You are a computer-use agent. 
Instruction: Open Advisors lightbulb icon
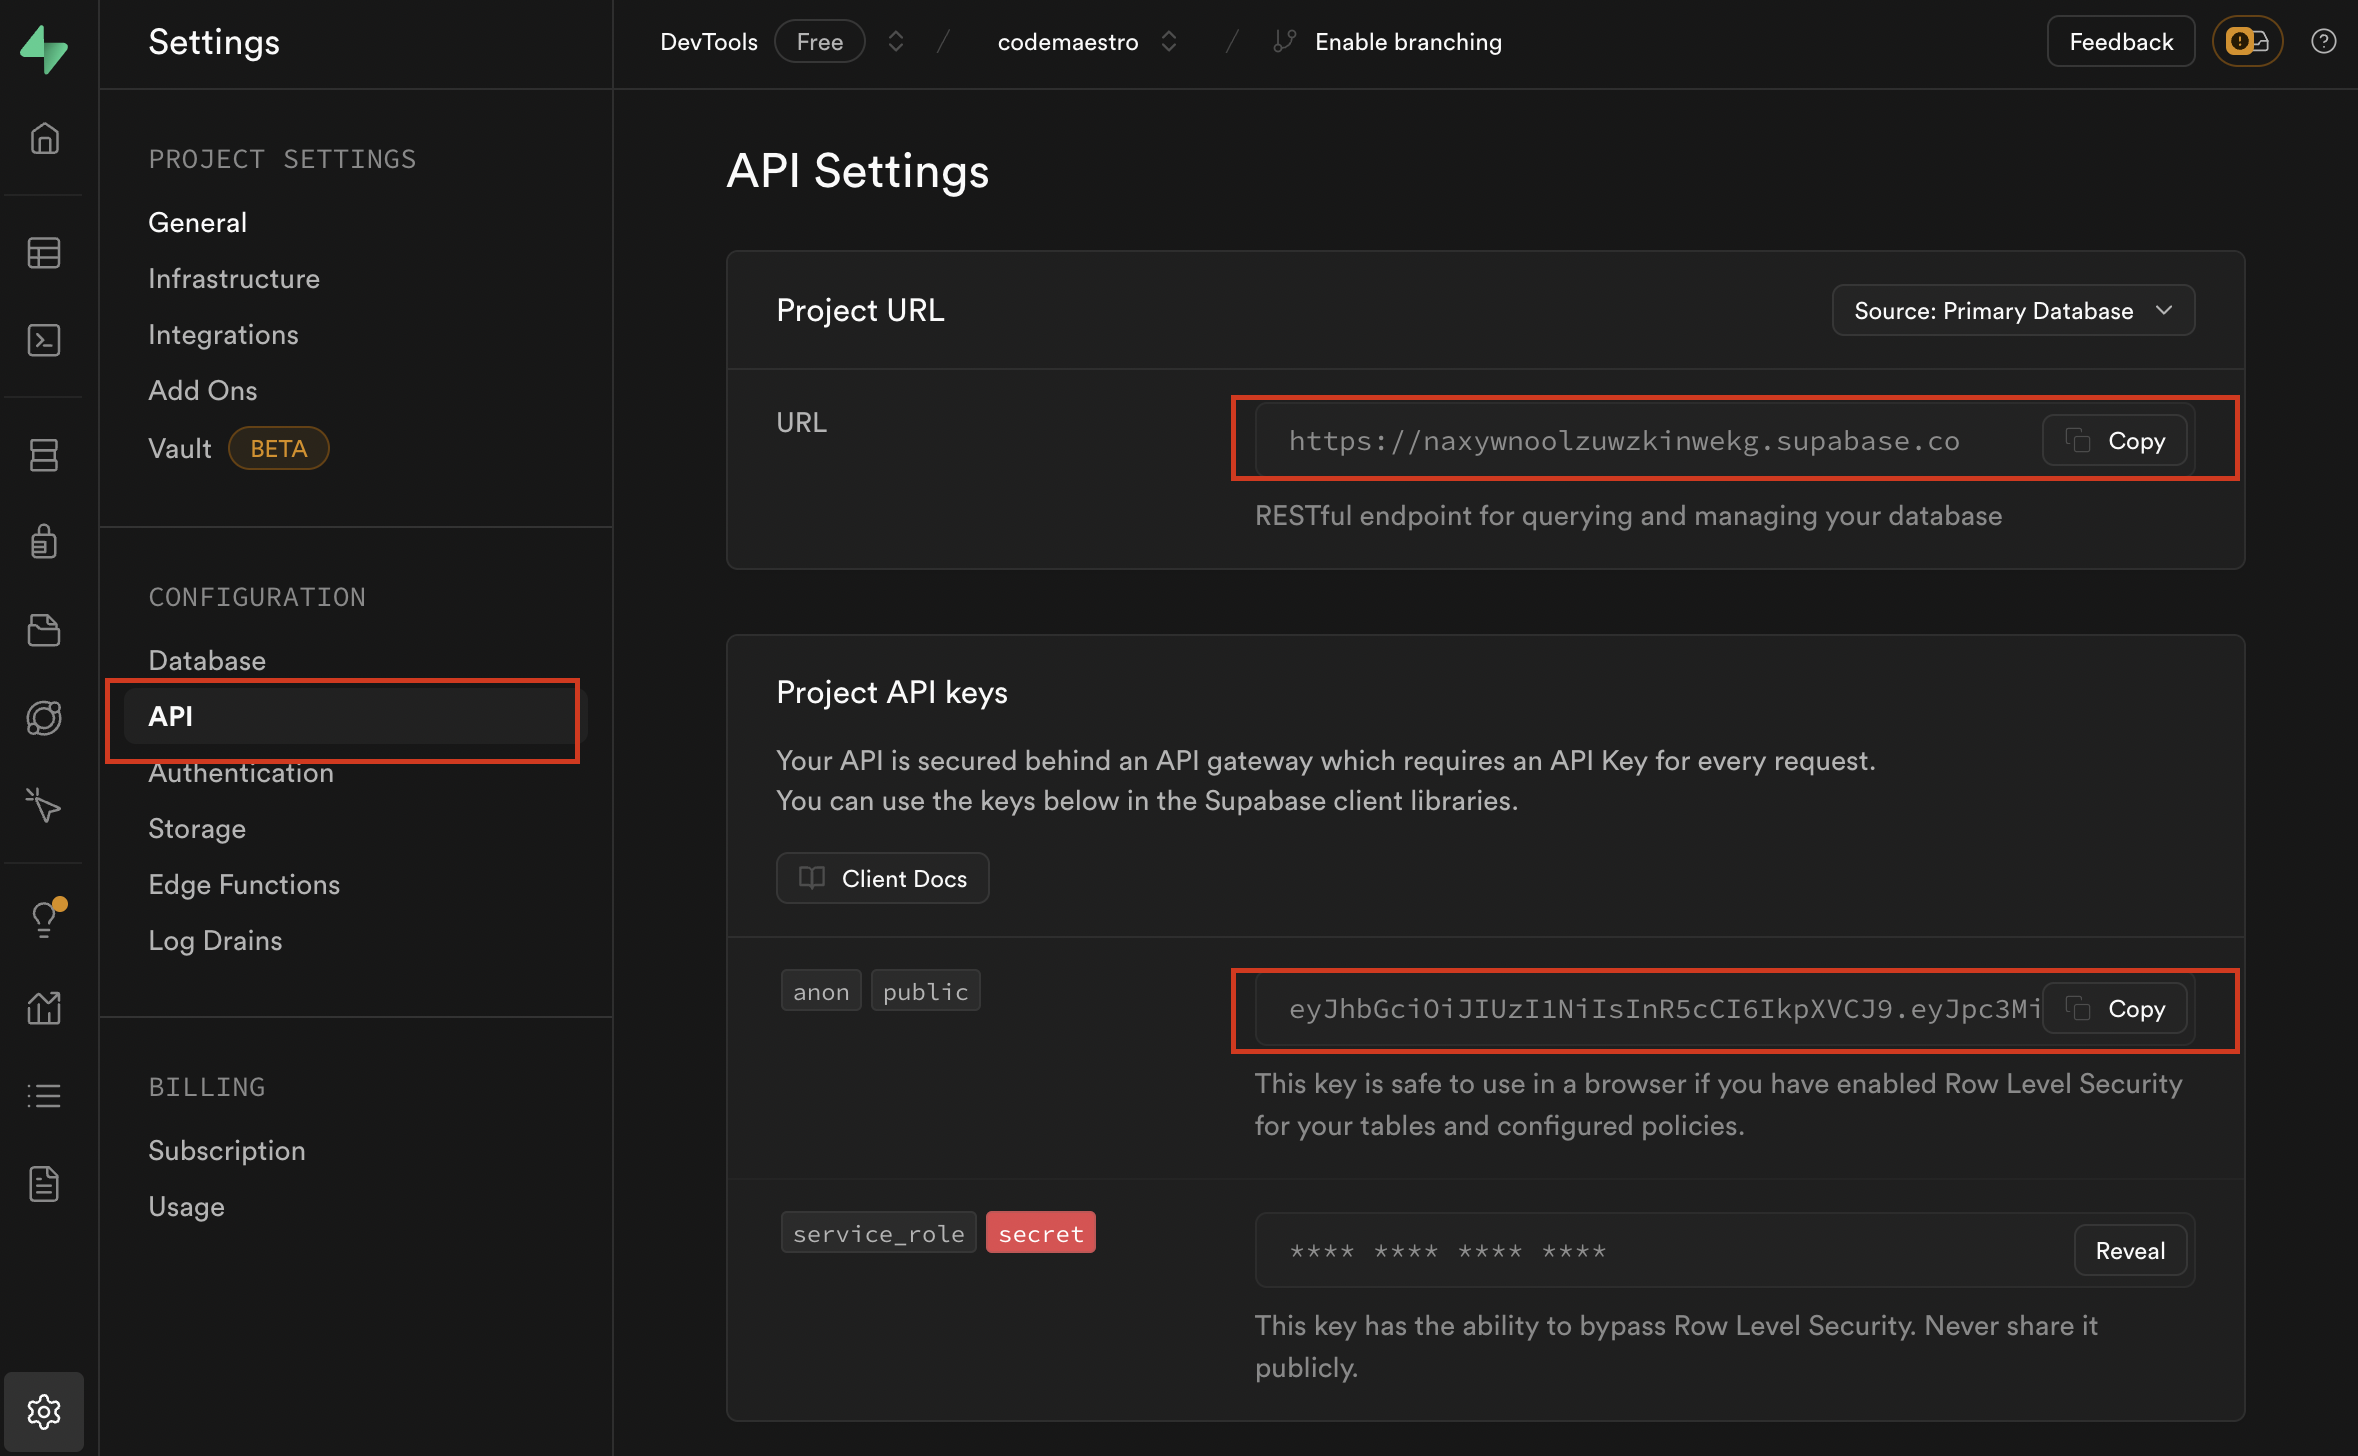click(44, 918)
